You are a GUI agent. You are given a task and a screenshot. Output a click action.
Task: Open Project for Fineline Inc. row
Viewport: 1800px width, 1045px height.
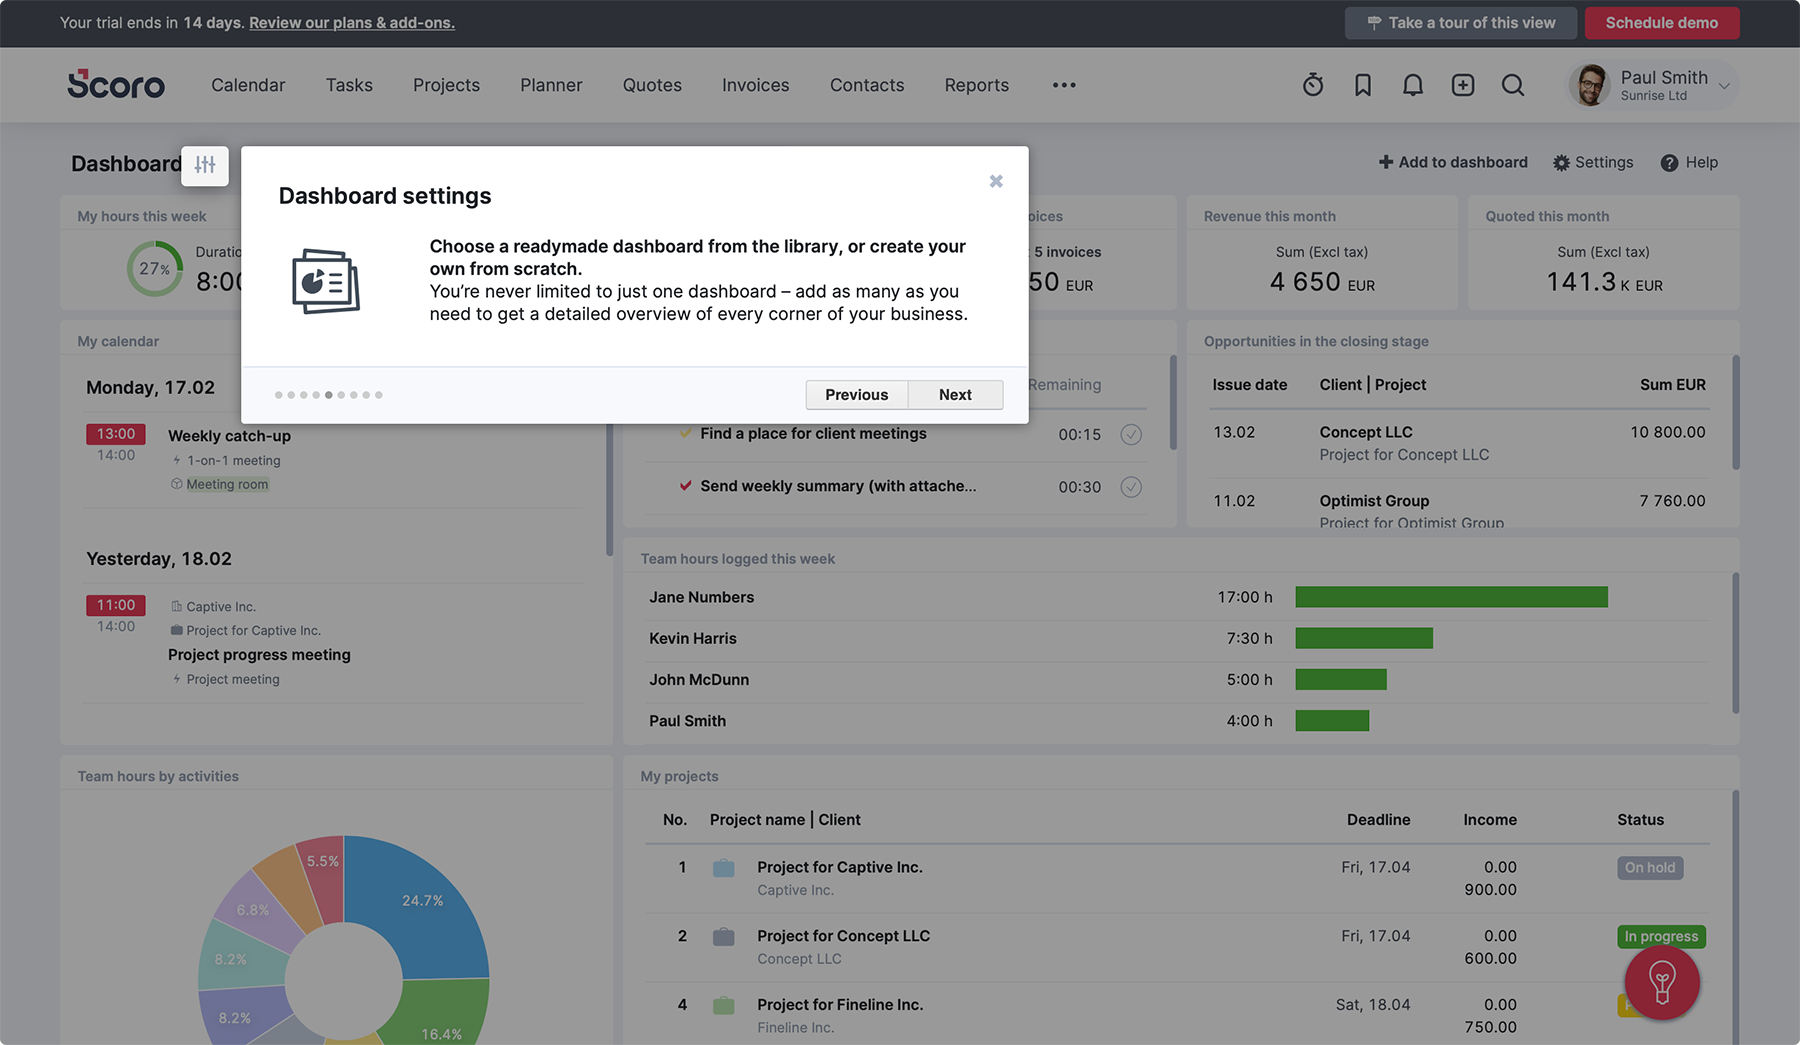point(1176,1015)
